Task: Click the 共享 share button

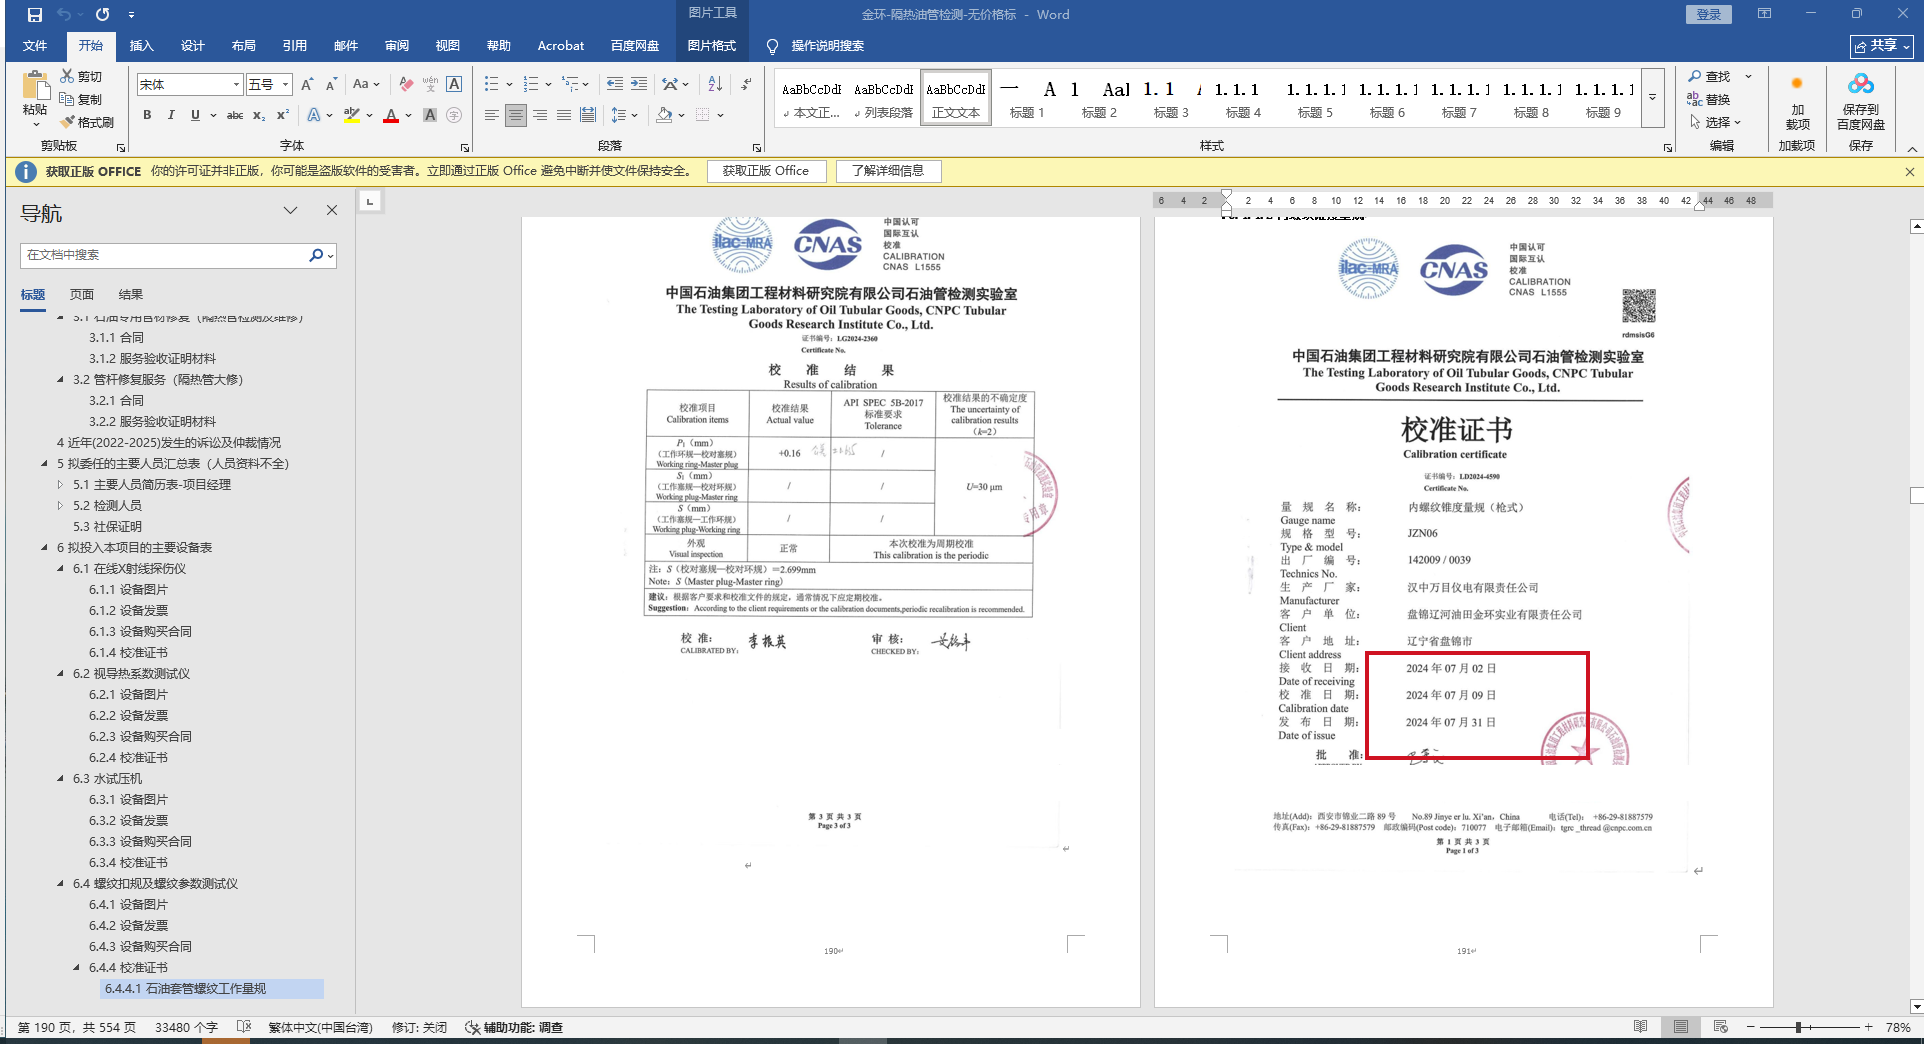Action: pyautogui.click(x=1881, y=46)
